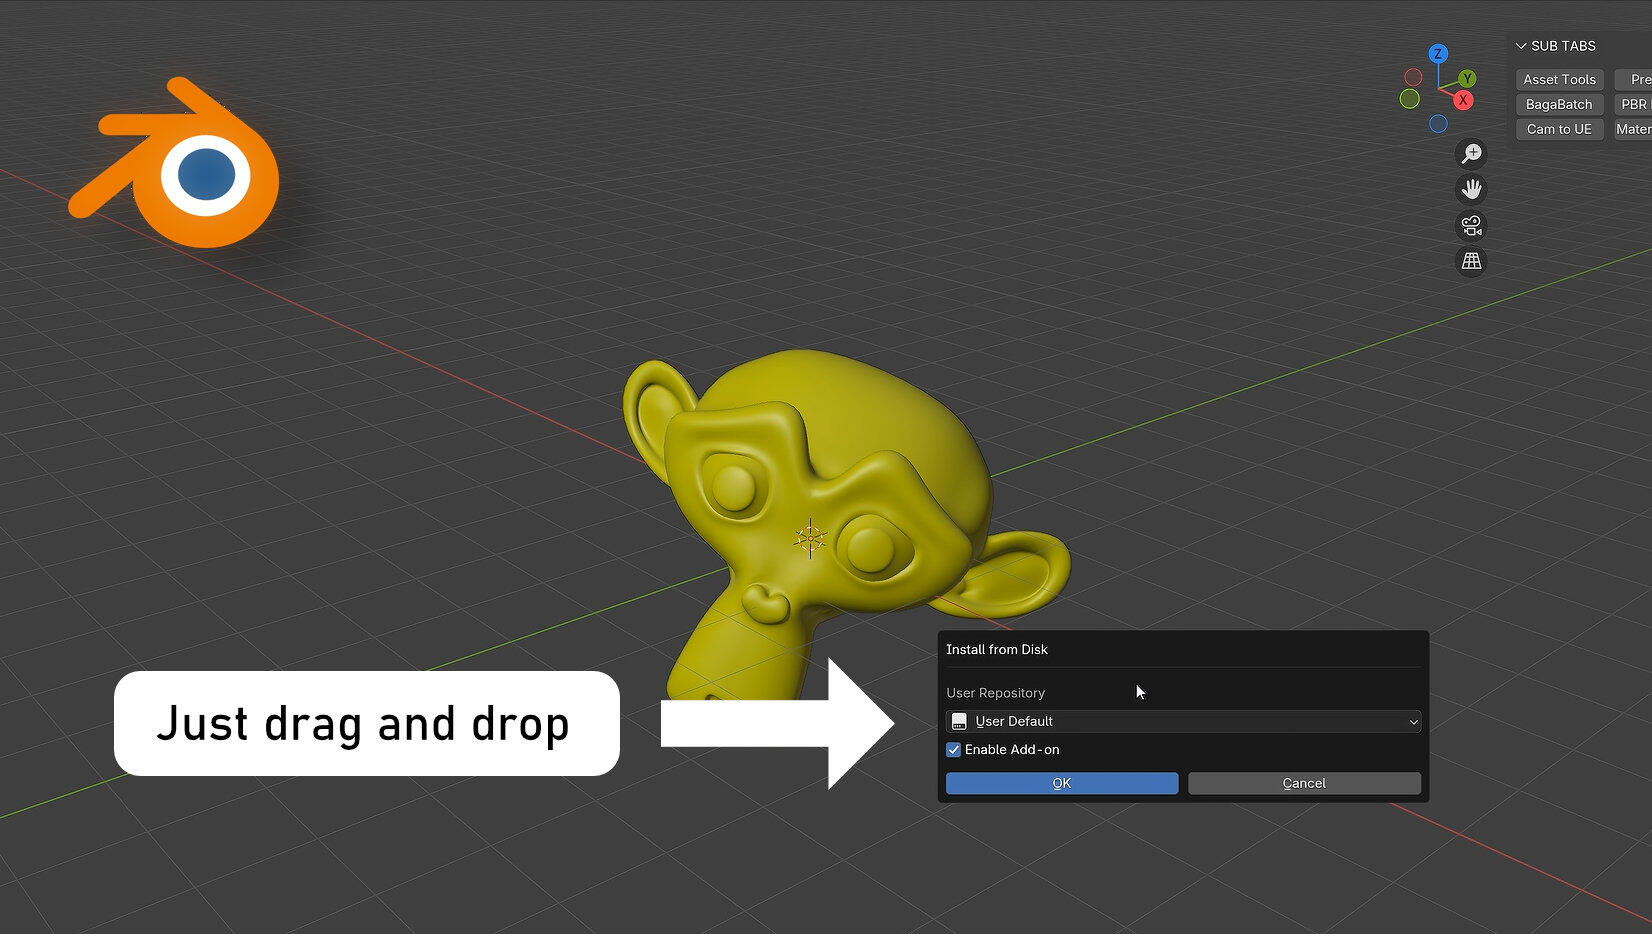1652x934 pixels.
Task: Click the pan hand icon
Action: pyautogui.click(x=1471, y=189)
